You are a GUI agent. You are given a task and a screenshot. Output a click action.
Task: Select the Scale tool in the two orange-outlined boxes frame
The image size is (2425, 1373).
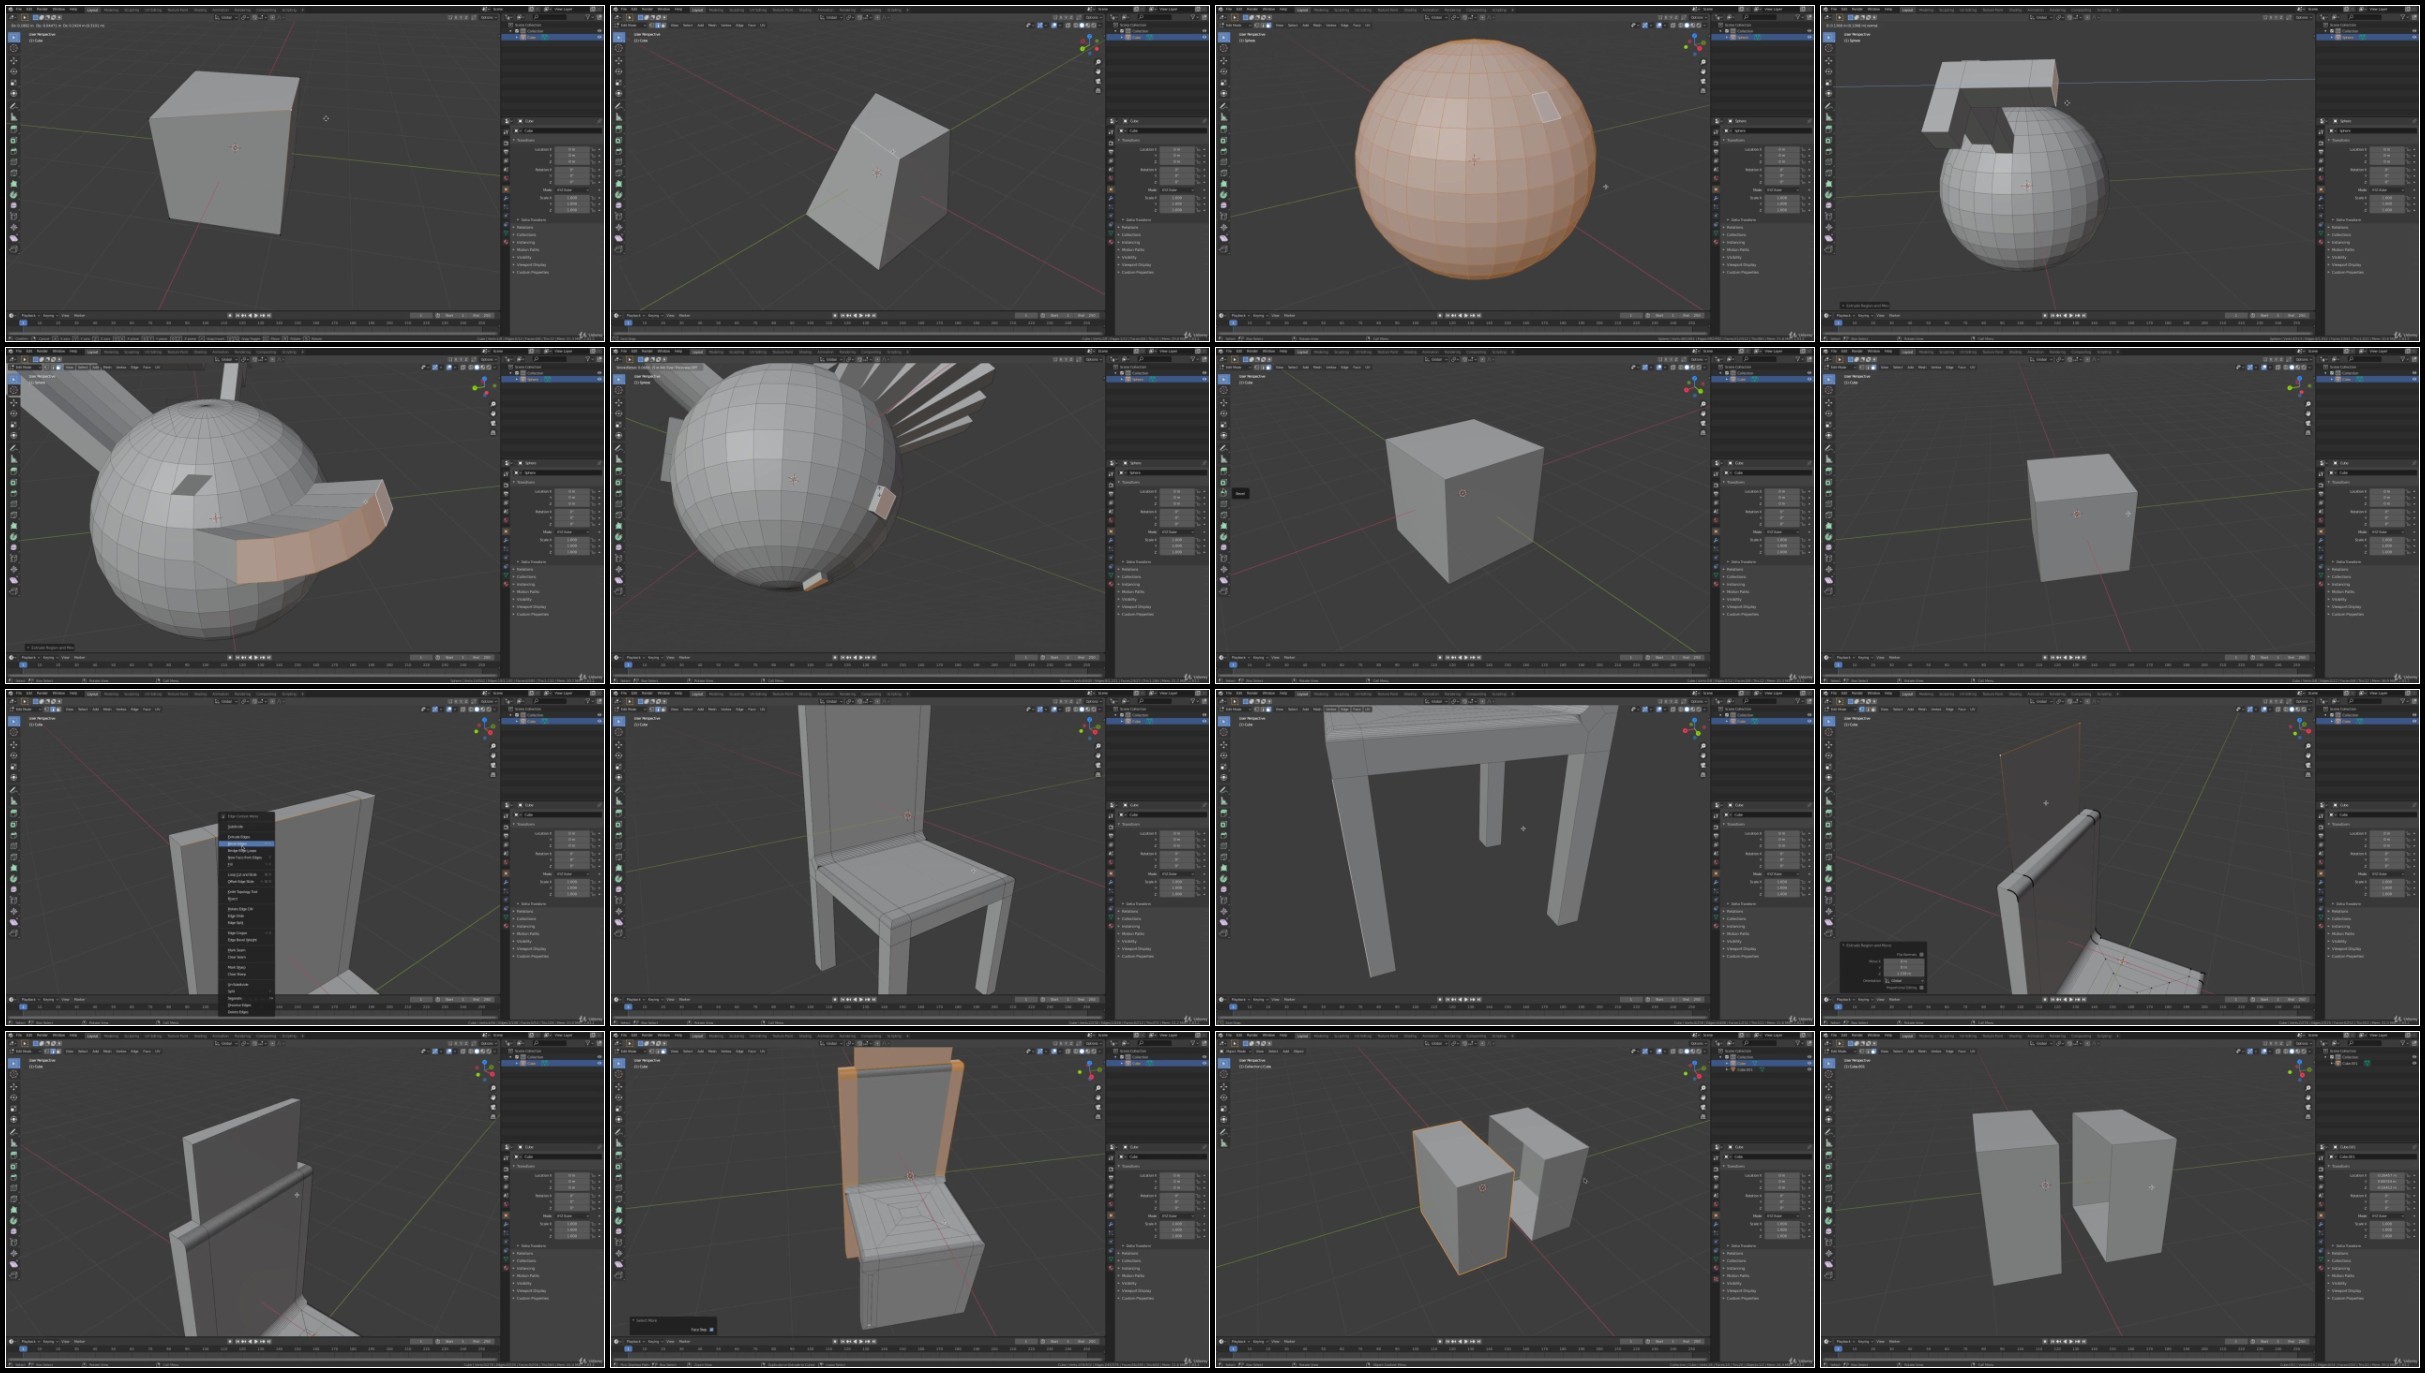[1224, 1108]
